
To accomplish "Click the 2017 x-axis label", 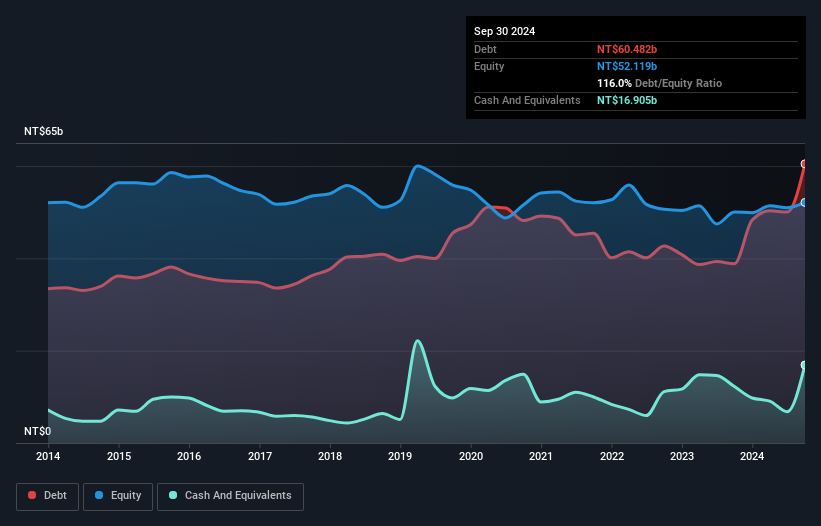I will pyautogui.click(x=260, y=456).
